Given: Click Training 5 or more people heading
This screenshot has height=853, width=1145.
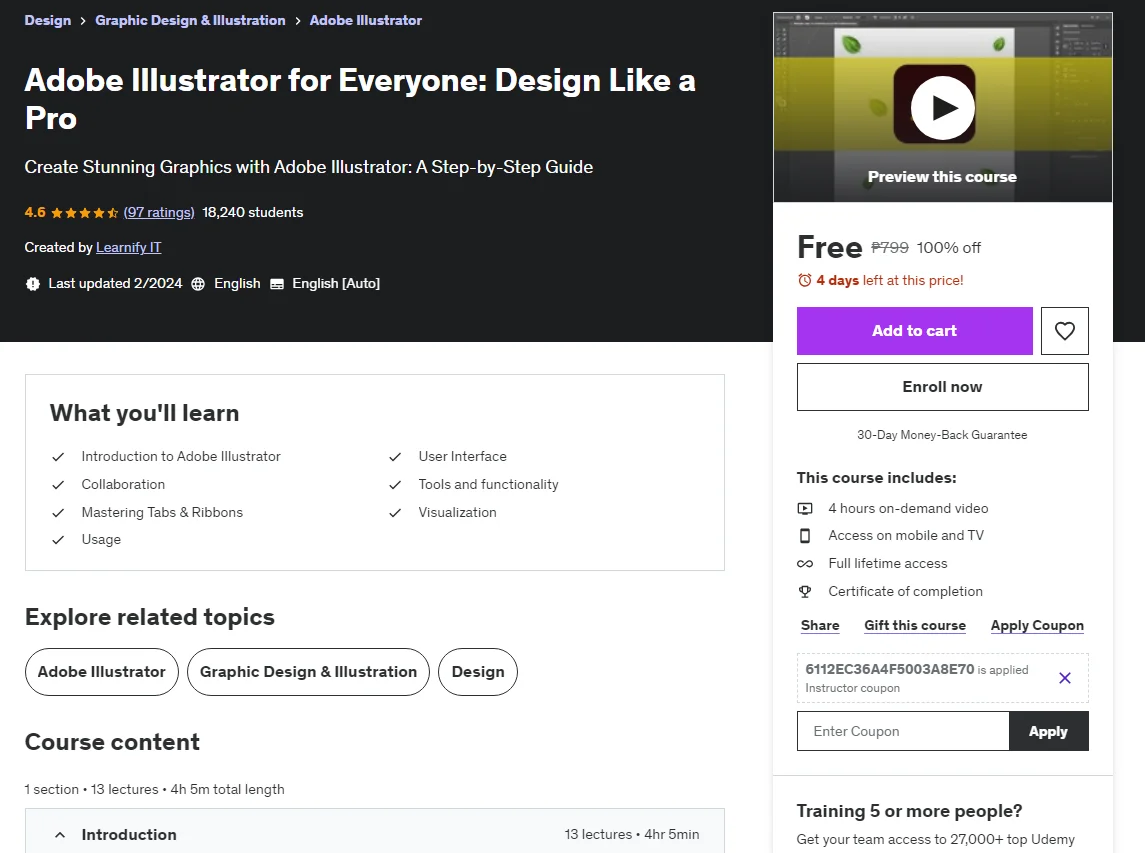Looking at the screenshot, I should point(909,811).
